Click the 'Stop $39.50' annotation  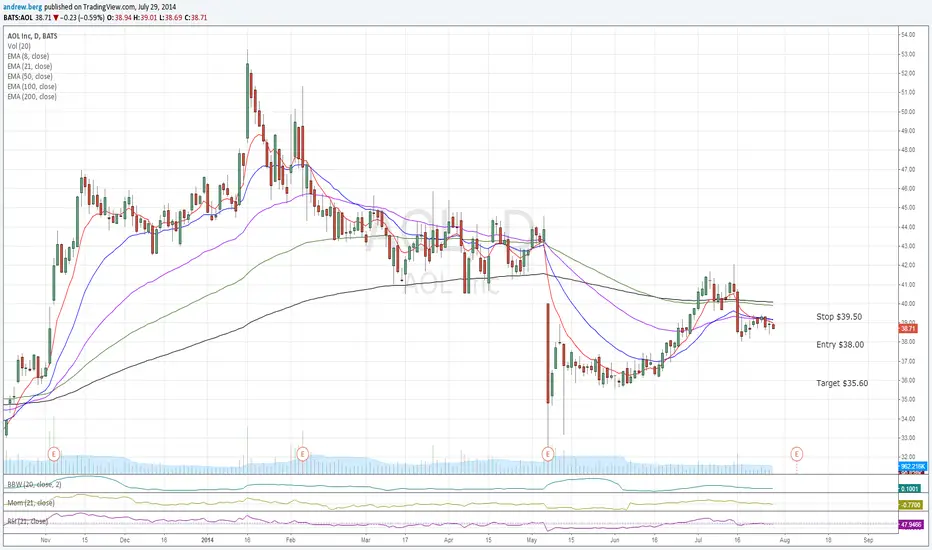tap(839, 317)
